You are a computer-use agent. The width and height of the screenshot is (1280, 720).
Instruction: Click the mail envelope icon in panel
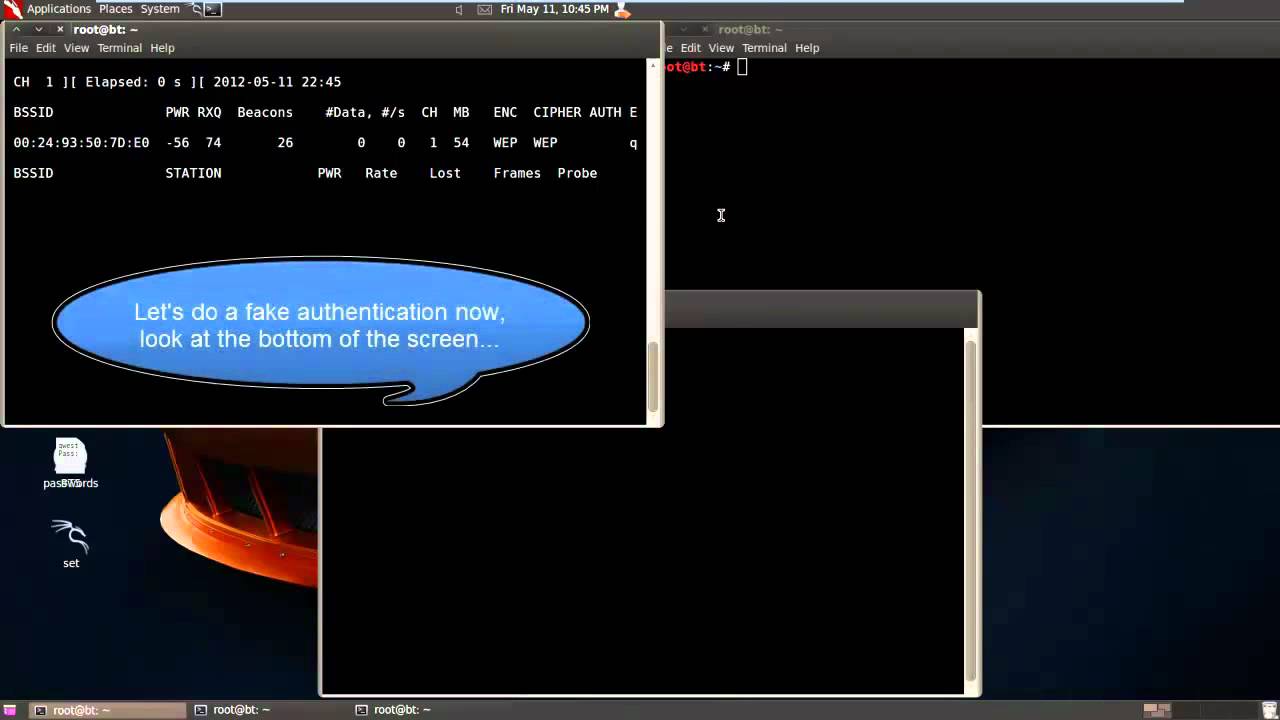point(485,9)
